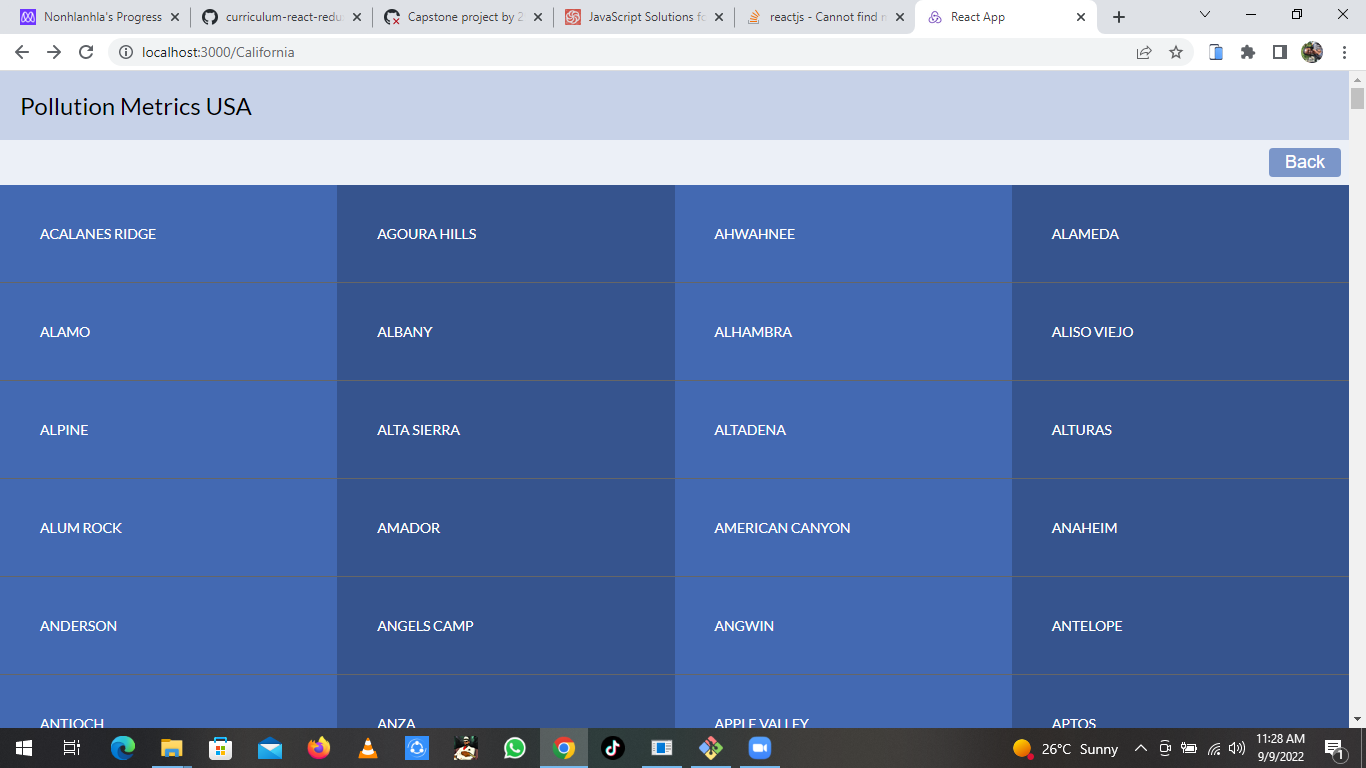Launch Microsoft Edge from the taskbar
This screenshot has width=1366, height=768.
[x=122, y=748]
